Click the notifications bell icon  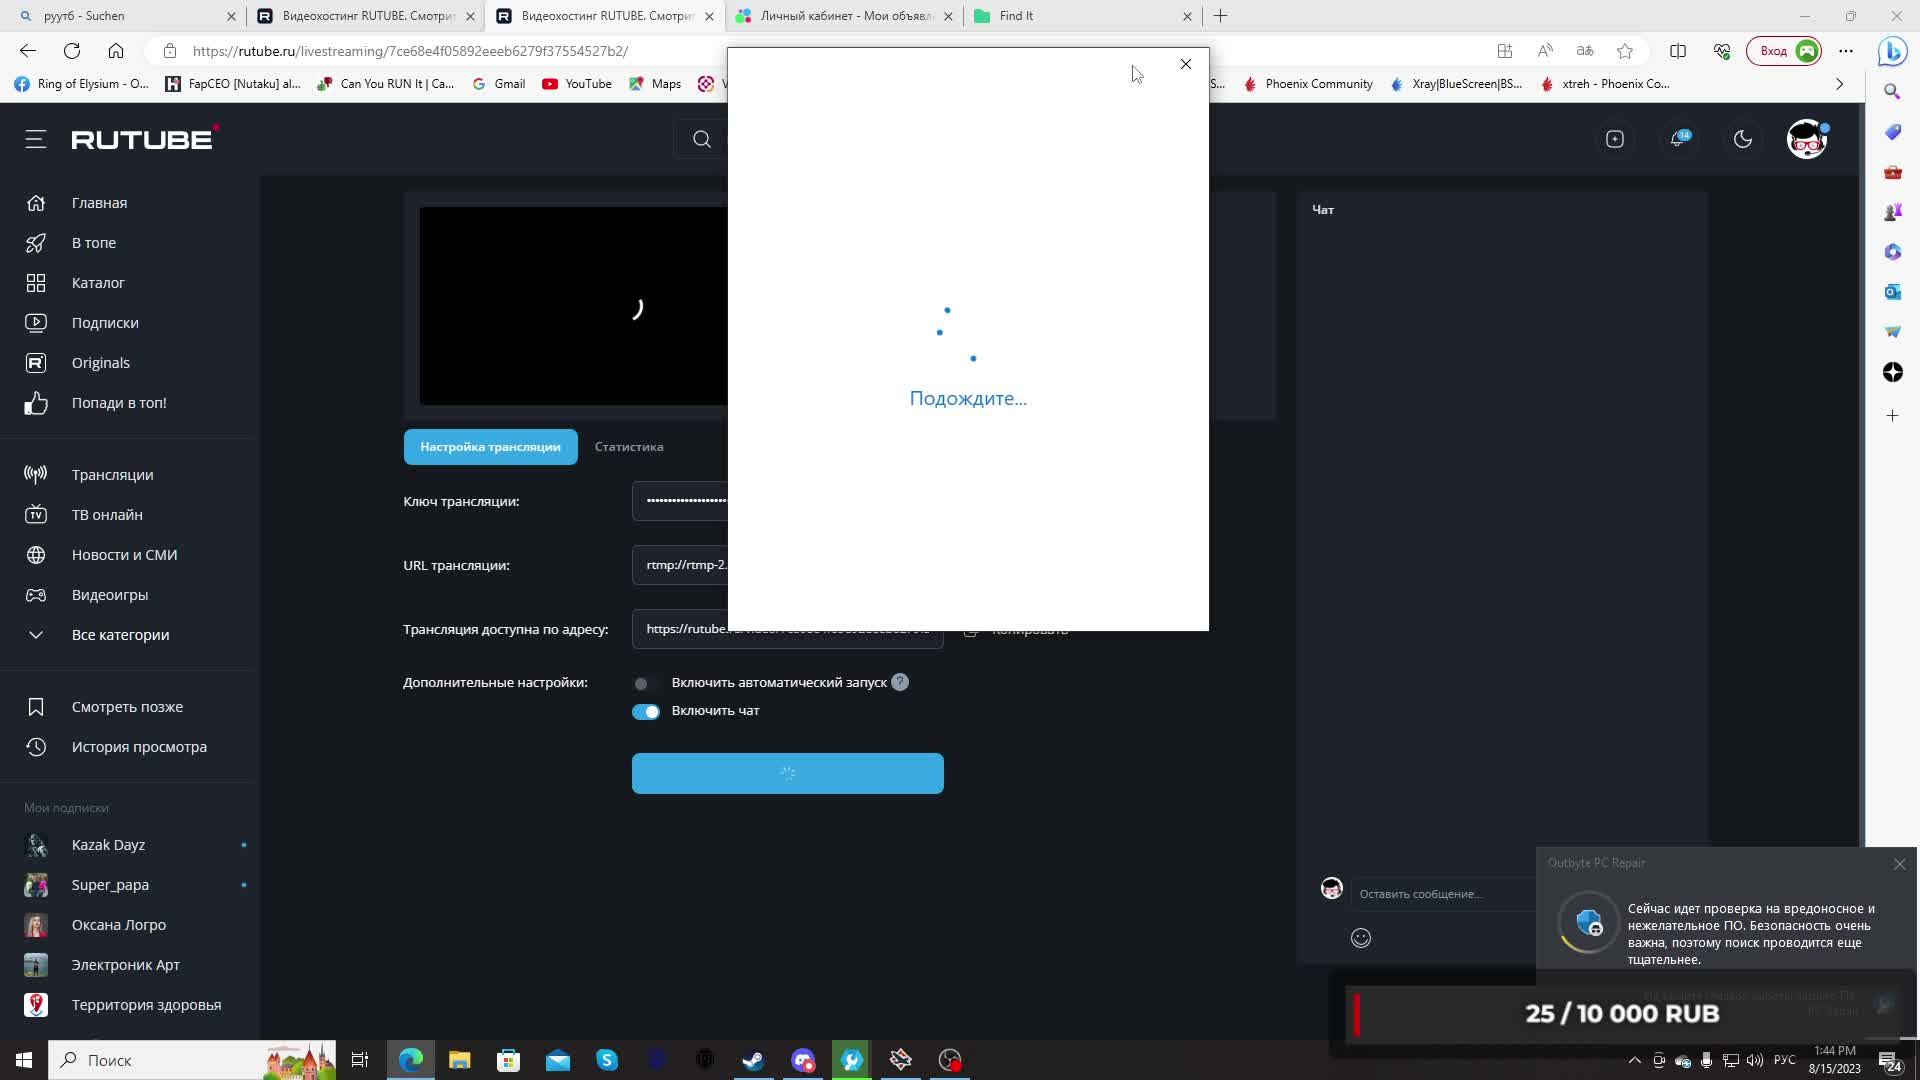pyautogui.click(x=1678, y=139)
